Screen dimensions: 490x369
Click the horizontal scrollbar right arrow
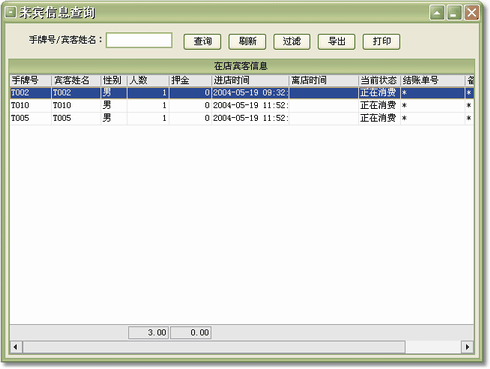[467, 347]
